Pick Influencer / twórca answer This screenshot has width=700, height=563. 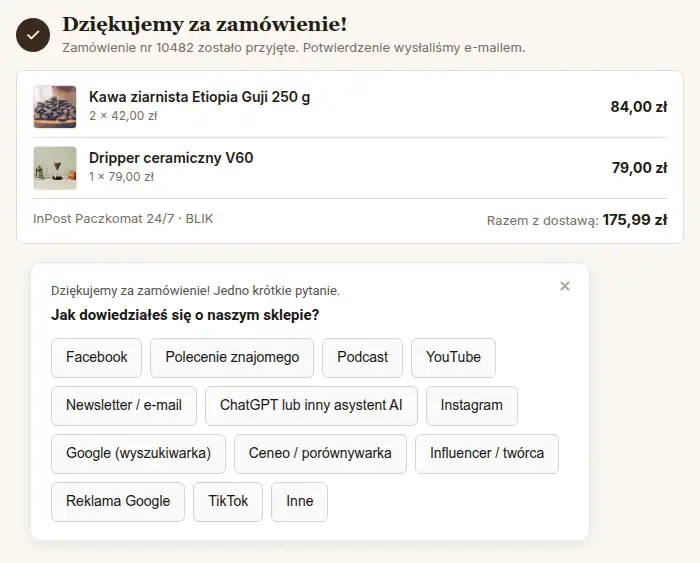pyautogui.click(x=487, y=454)
